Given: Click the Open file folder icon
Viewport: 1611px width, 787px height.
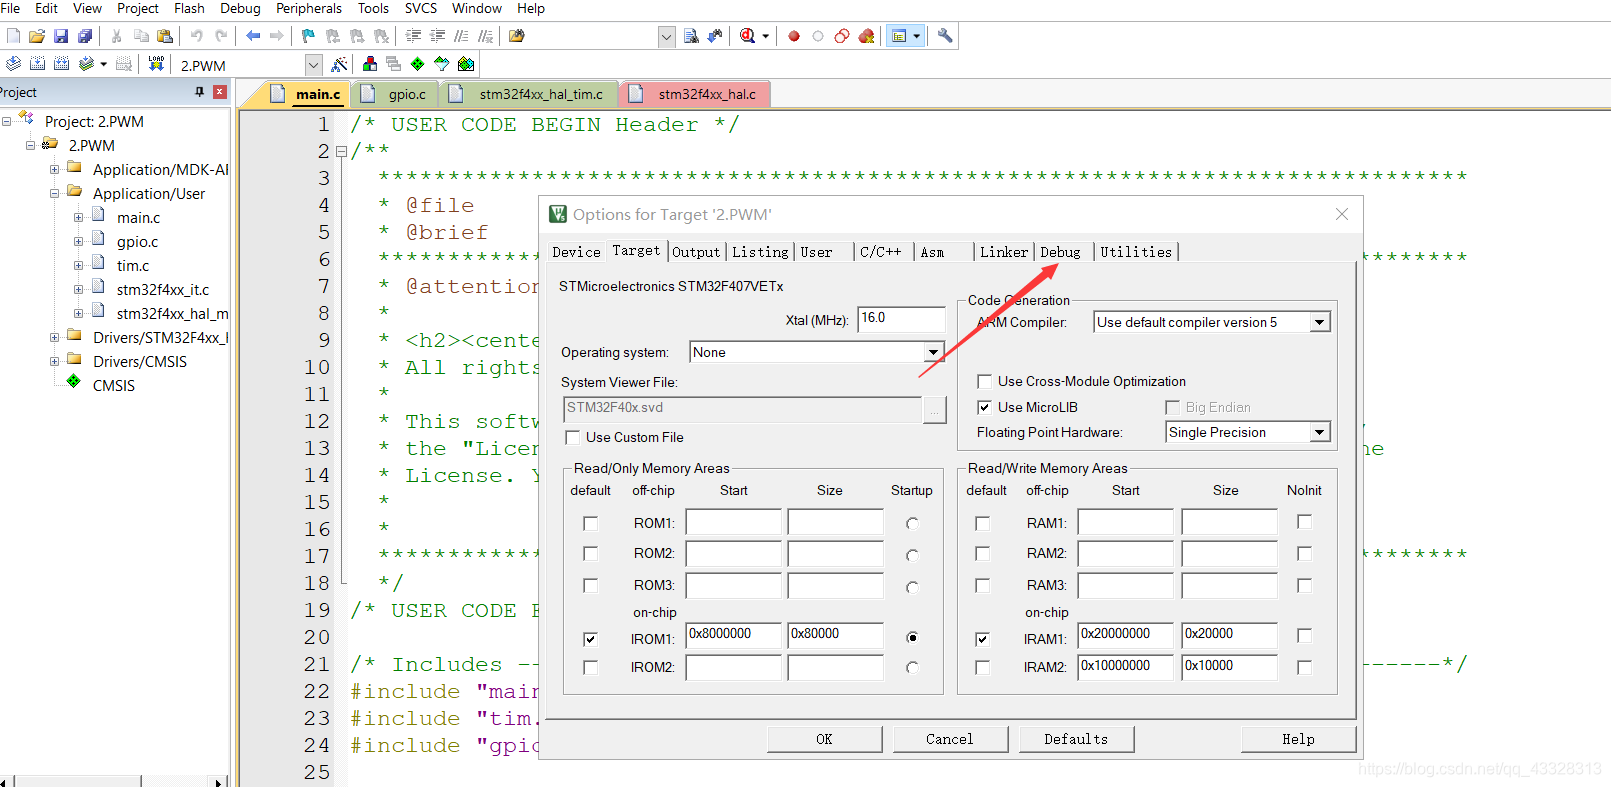Looking at the screenshot, I should pyautogui.click(x=37, y=36).
